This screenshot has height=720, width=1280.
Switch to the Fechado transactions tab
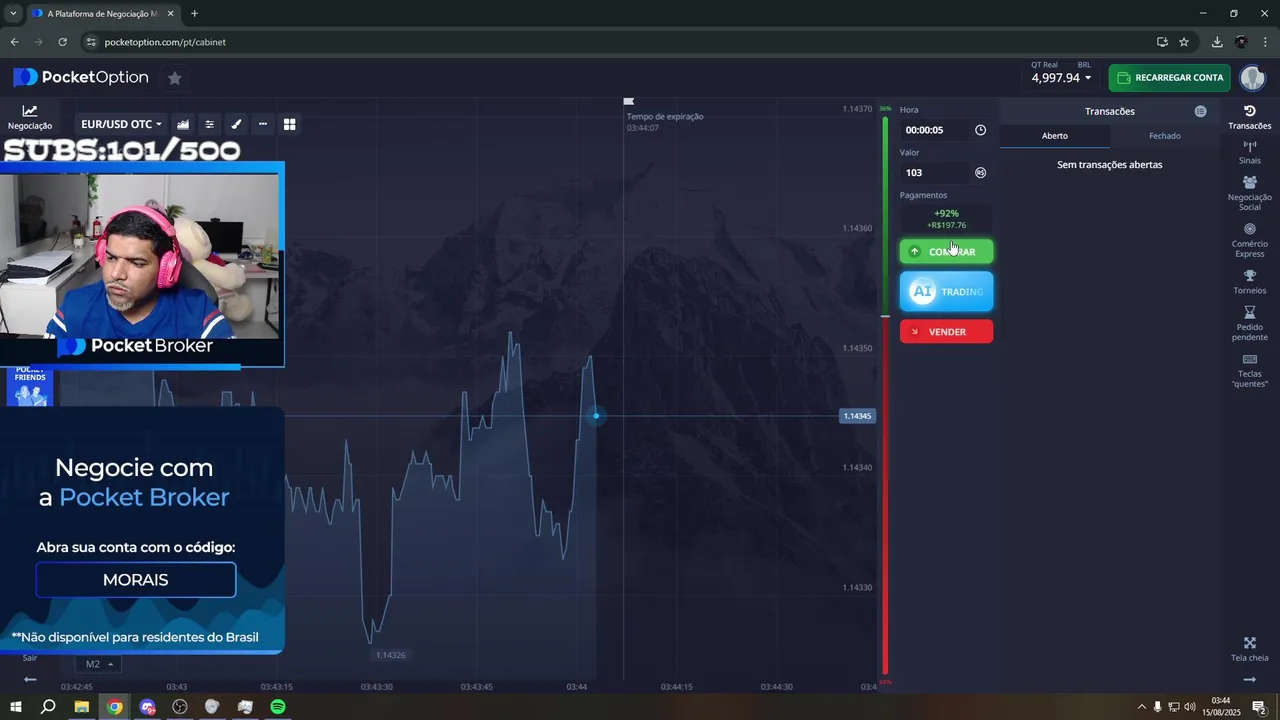pyautogui.click(x=1165, y=136)
